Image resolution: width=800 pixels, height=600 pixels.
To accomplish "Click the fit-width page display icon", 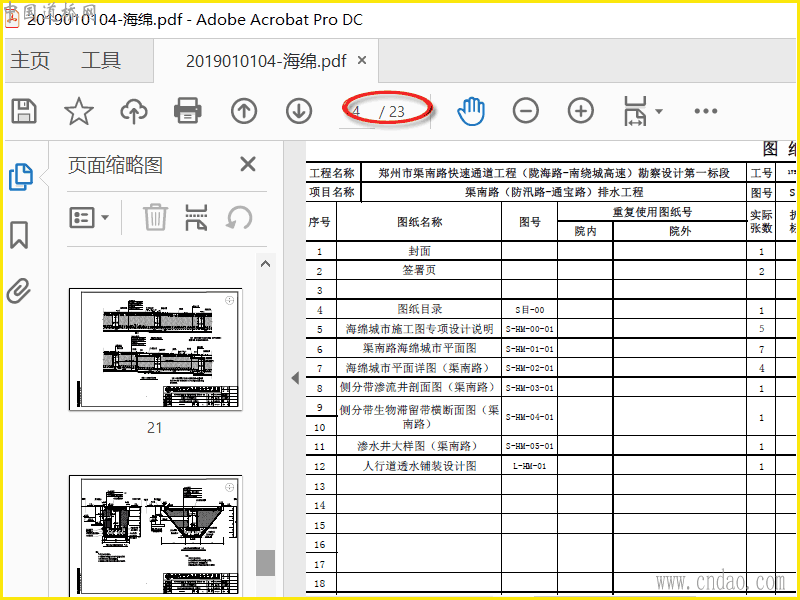I will (x=635, y=111).
